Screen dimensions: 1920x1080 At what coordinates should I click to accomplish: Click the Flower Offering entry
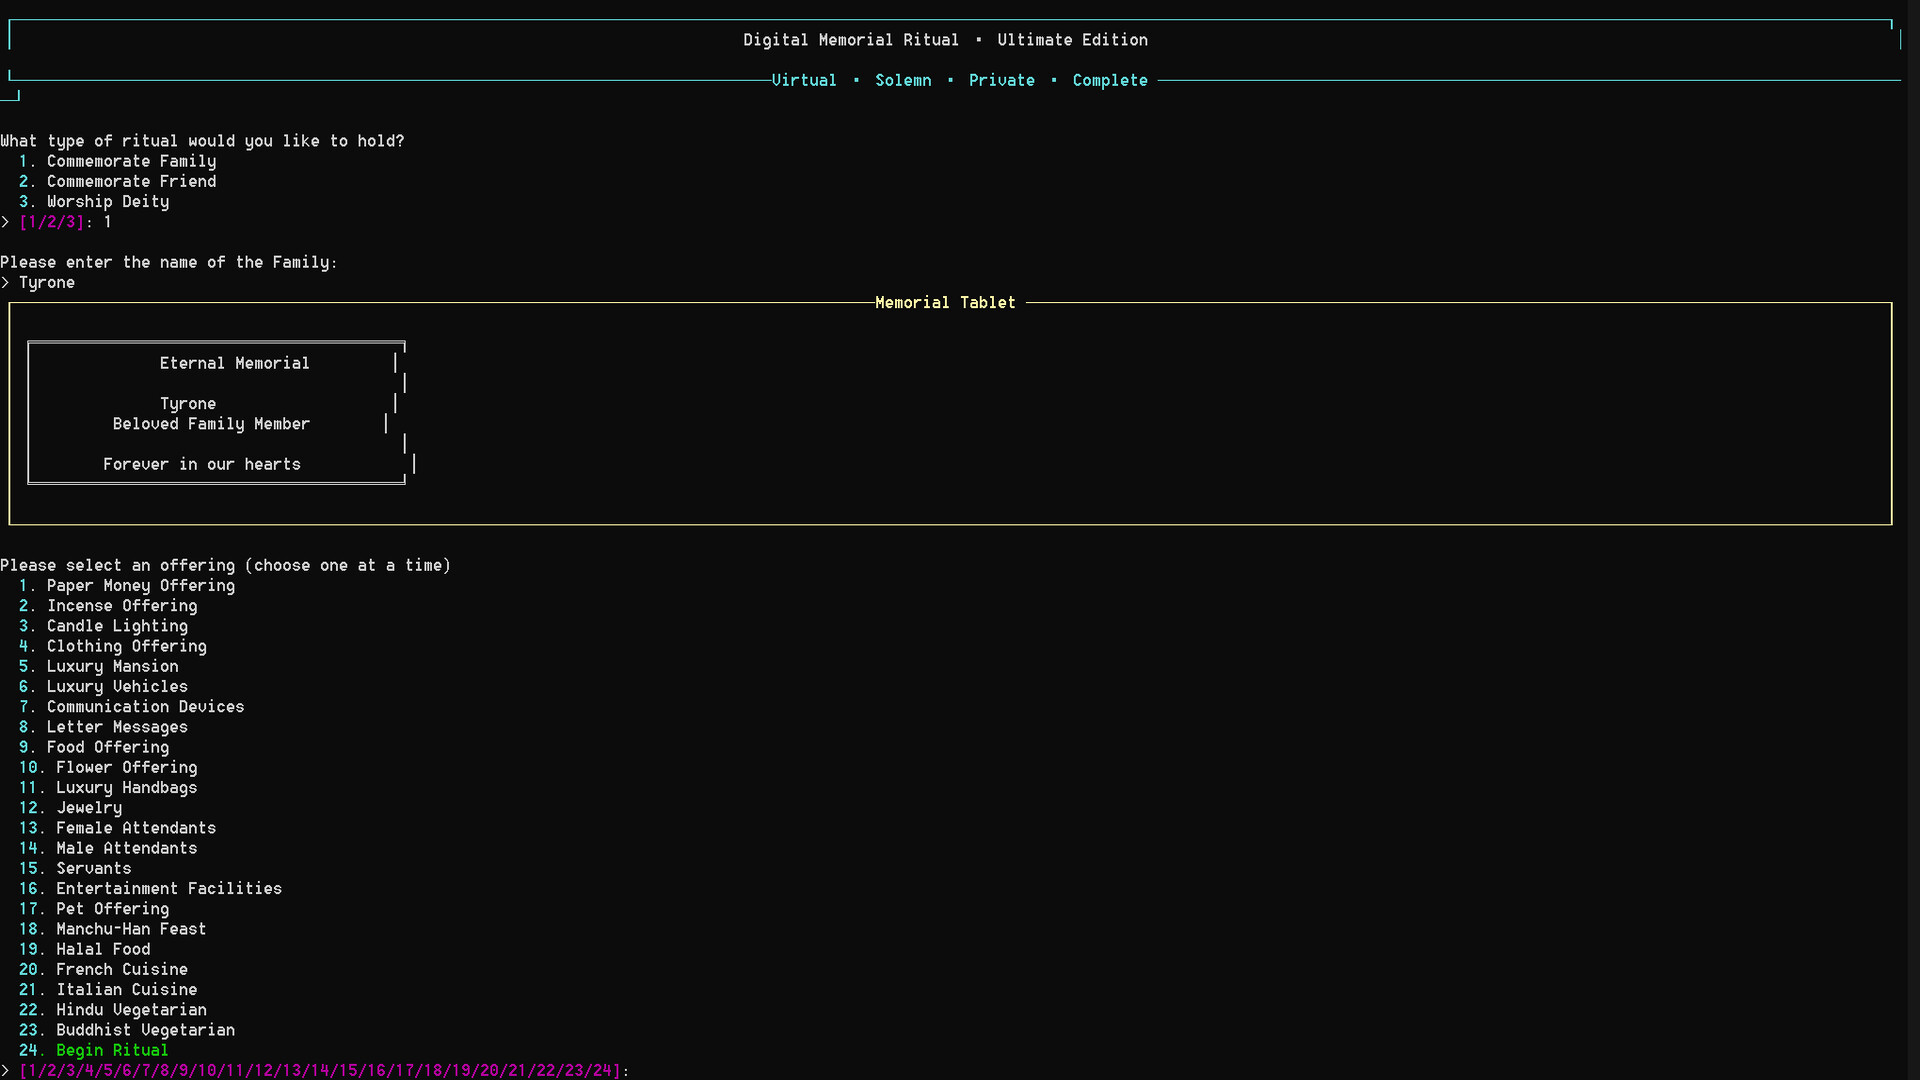[126, 767]
